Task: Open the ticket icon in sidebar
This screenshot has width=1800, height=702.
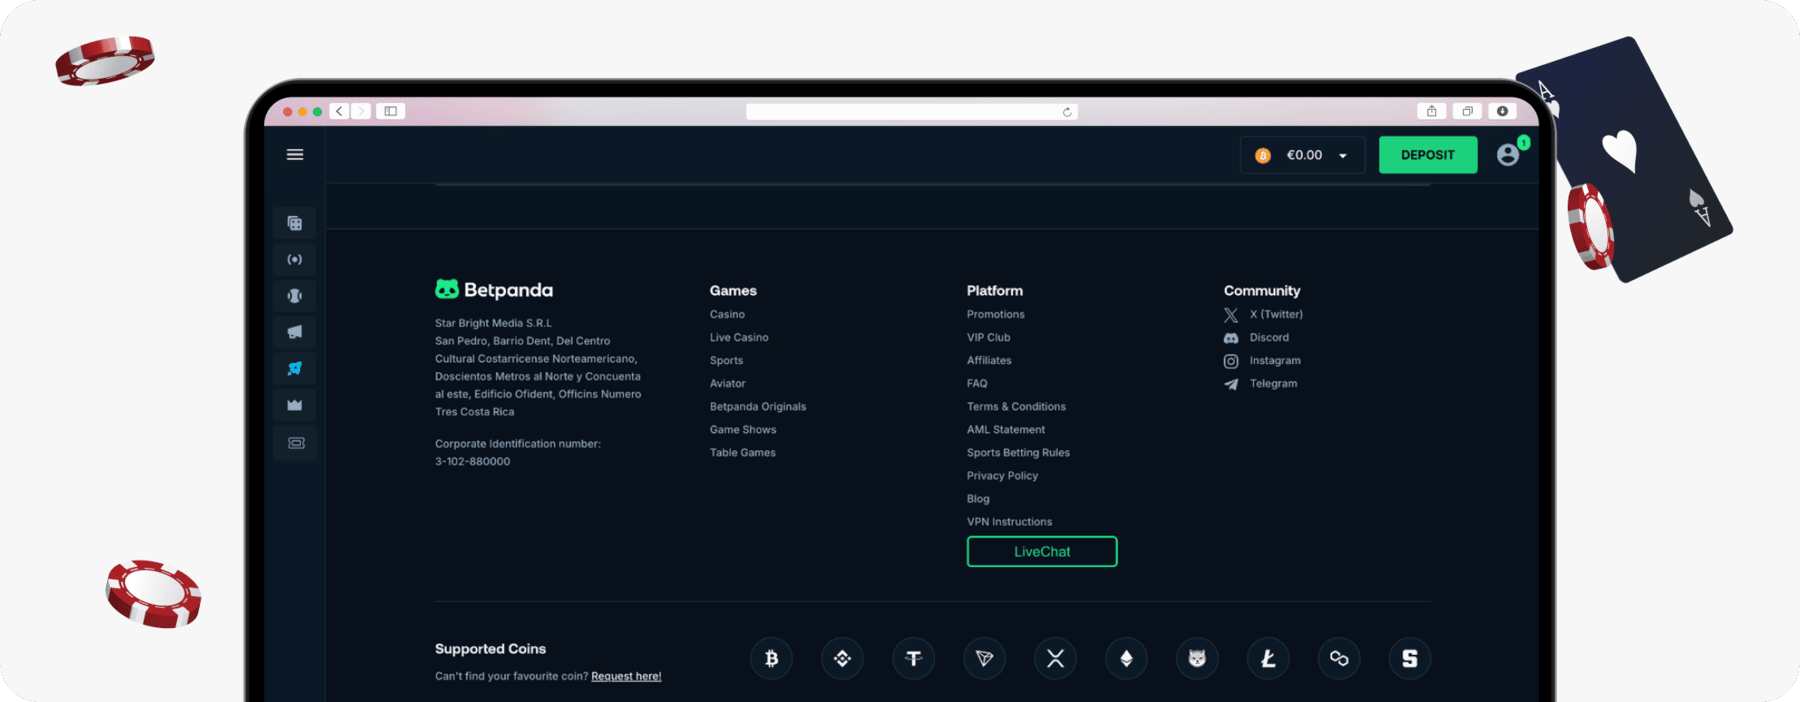Action: pyautogui.click(x=296, y=443)
